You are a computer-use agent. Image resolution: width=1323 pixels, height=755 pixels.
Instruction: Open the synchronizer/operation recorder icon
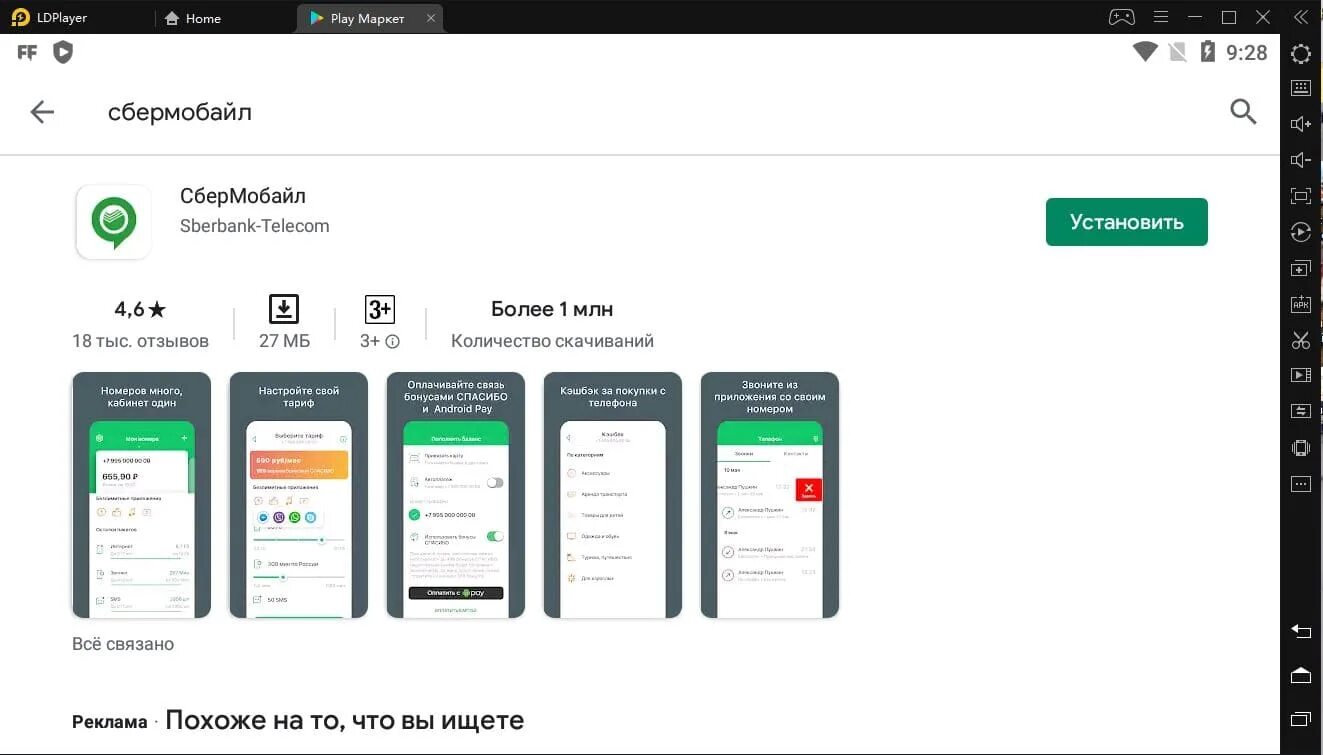pyautogui.click(x=1301, y=232)
